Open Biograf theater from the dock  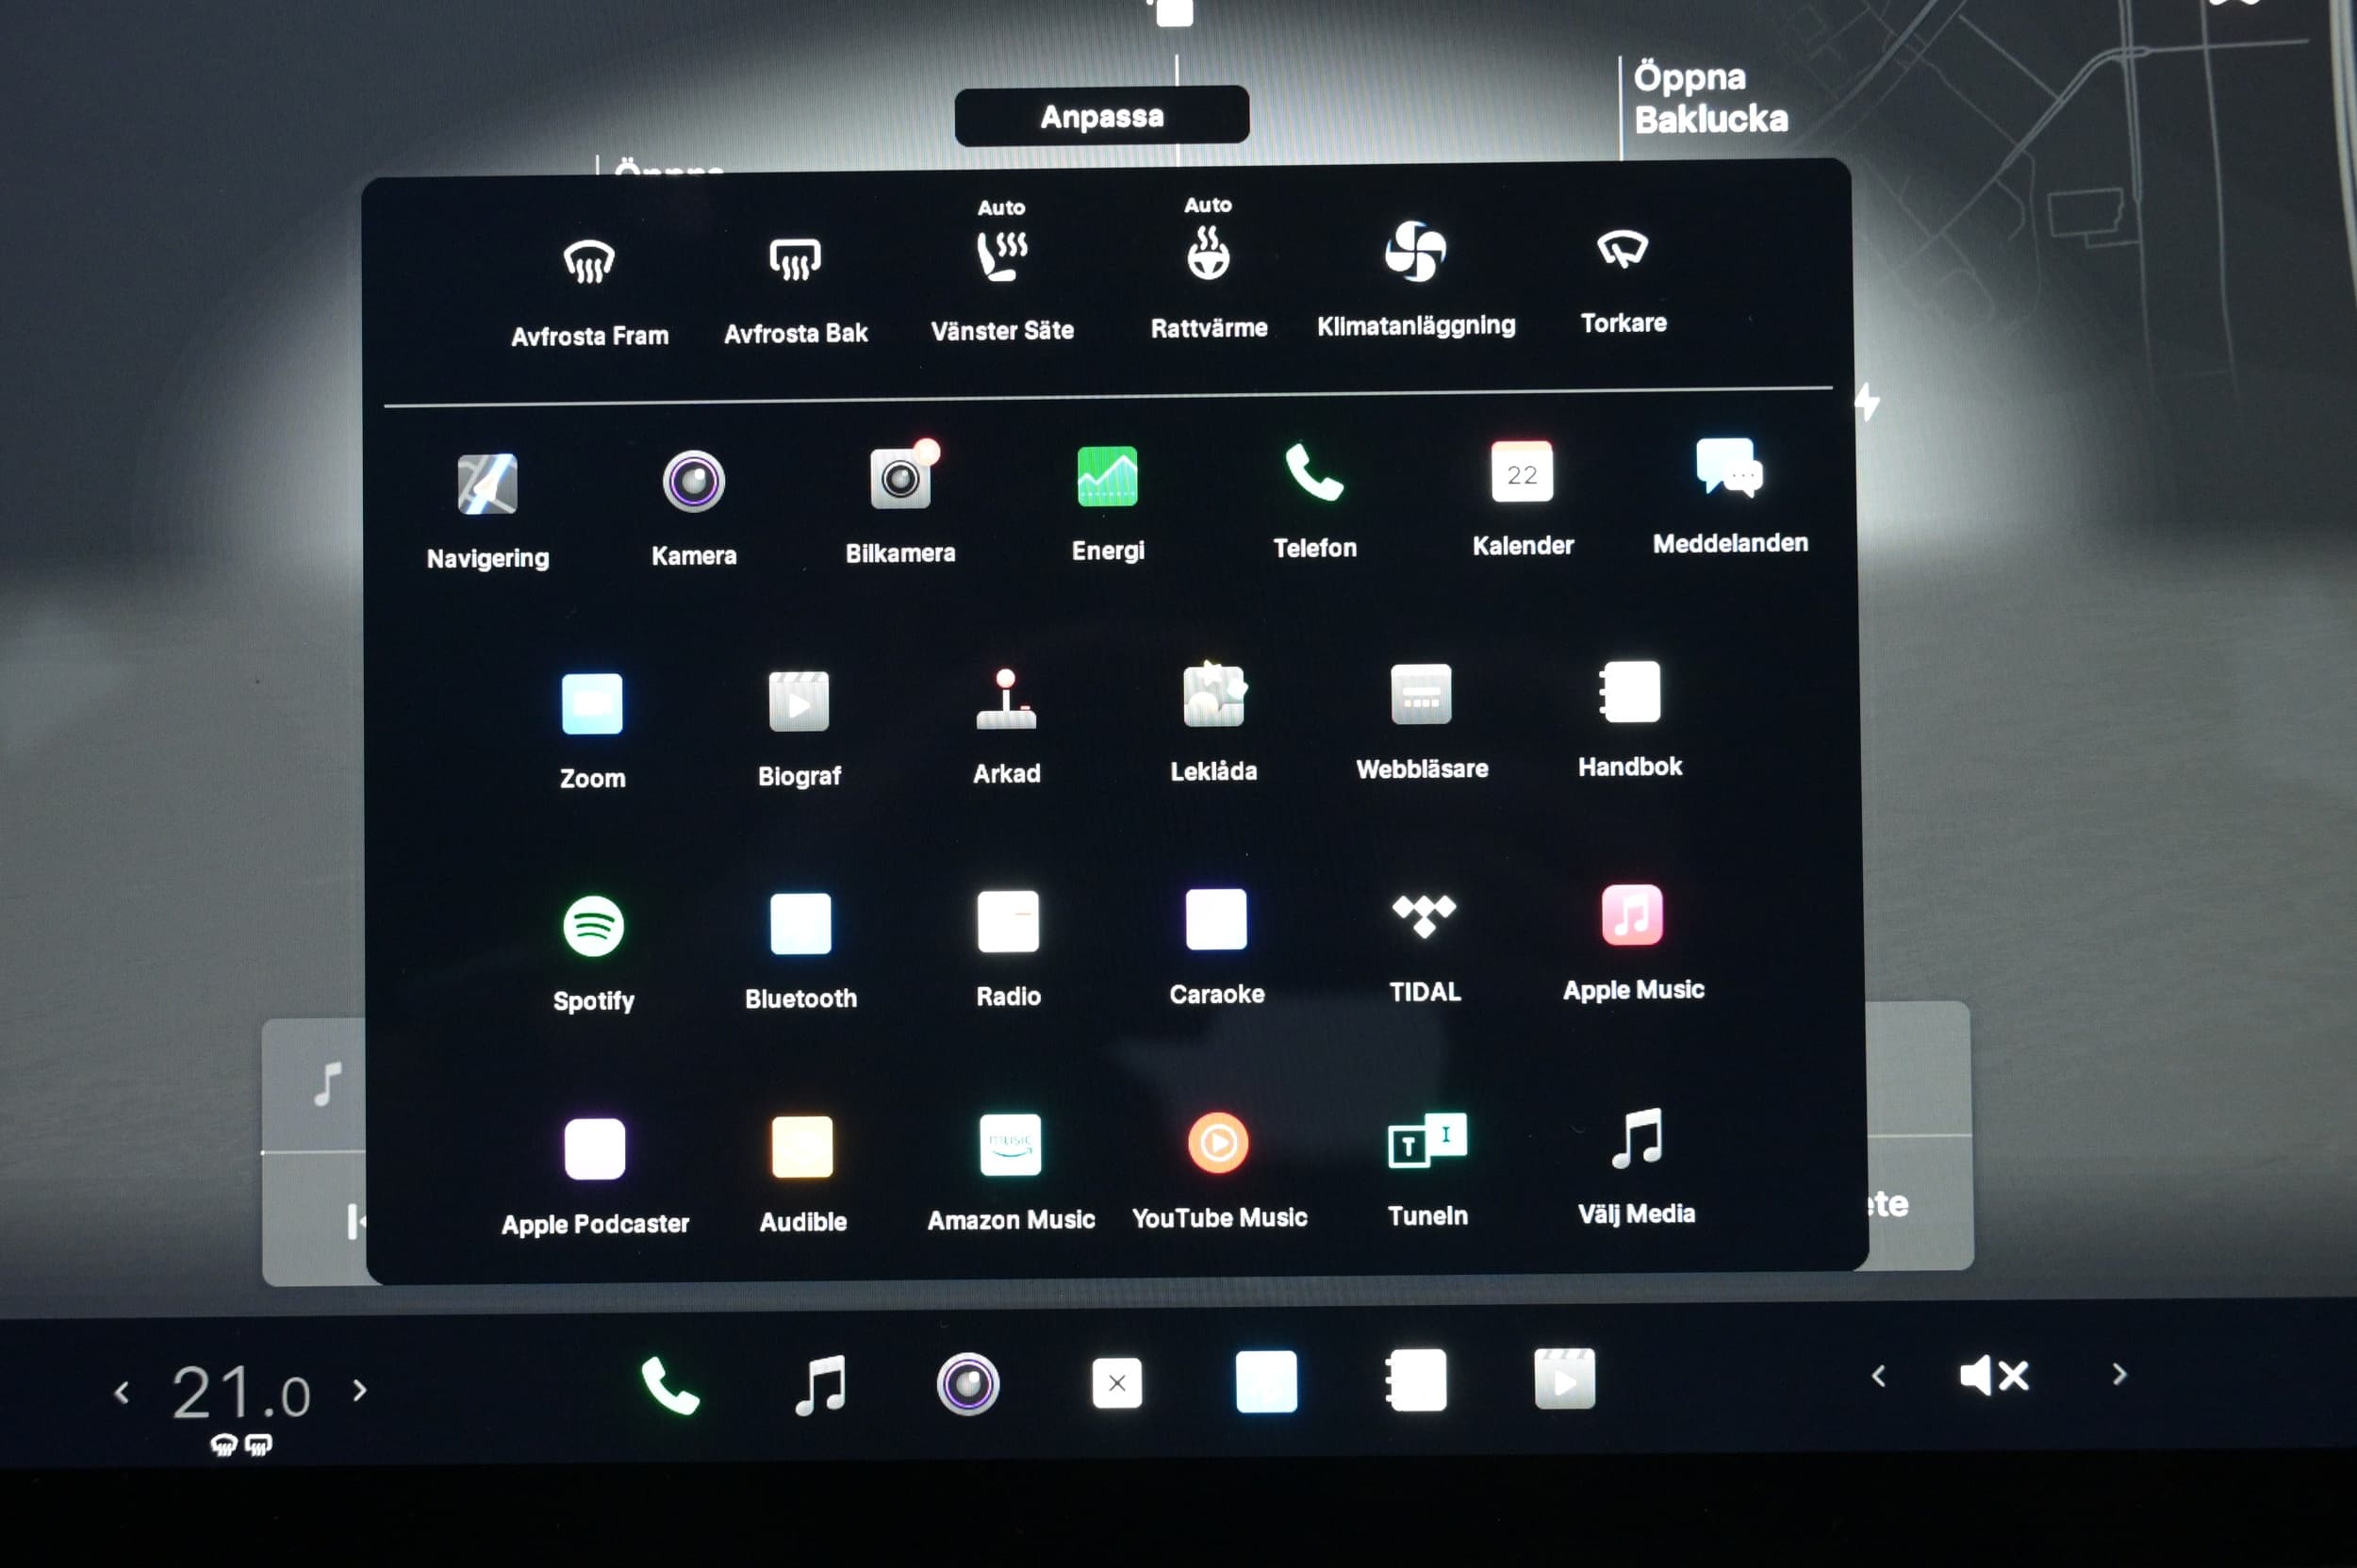coord(1565,1379)
